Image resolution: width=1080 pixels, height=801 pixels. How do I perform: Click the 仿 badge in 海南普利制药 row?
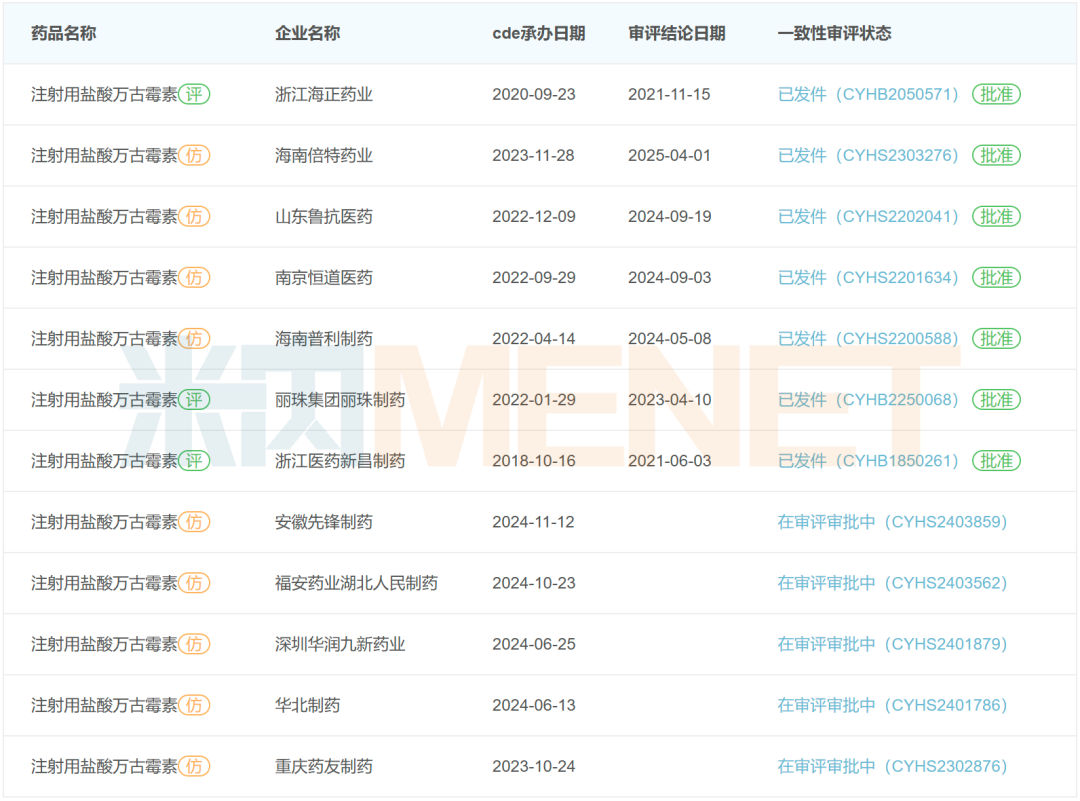pyautogui.click(x=194, y=339)
